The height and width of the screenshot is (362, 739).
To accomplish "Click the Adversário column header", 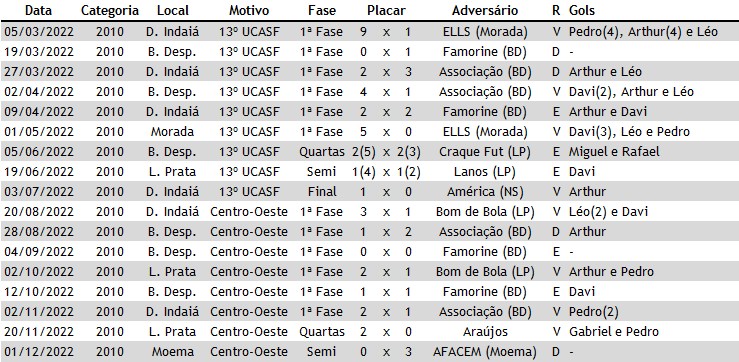I will (x=485, y=10).
